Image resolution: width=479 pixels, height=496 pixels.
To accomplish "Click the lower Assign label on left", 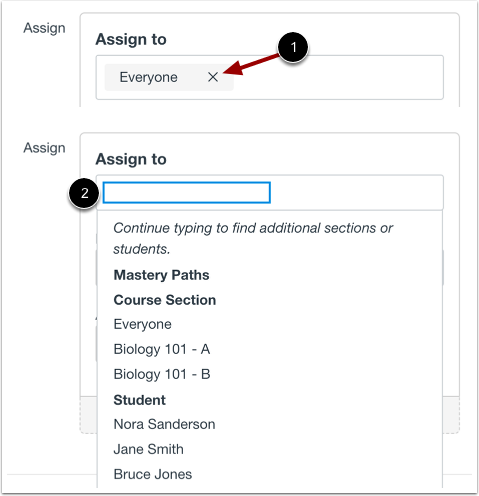I will pyautogui.click(x=44, y=148).
